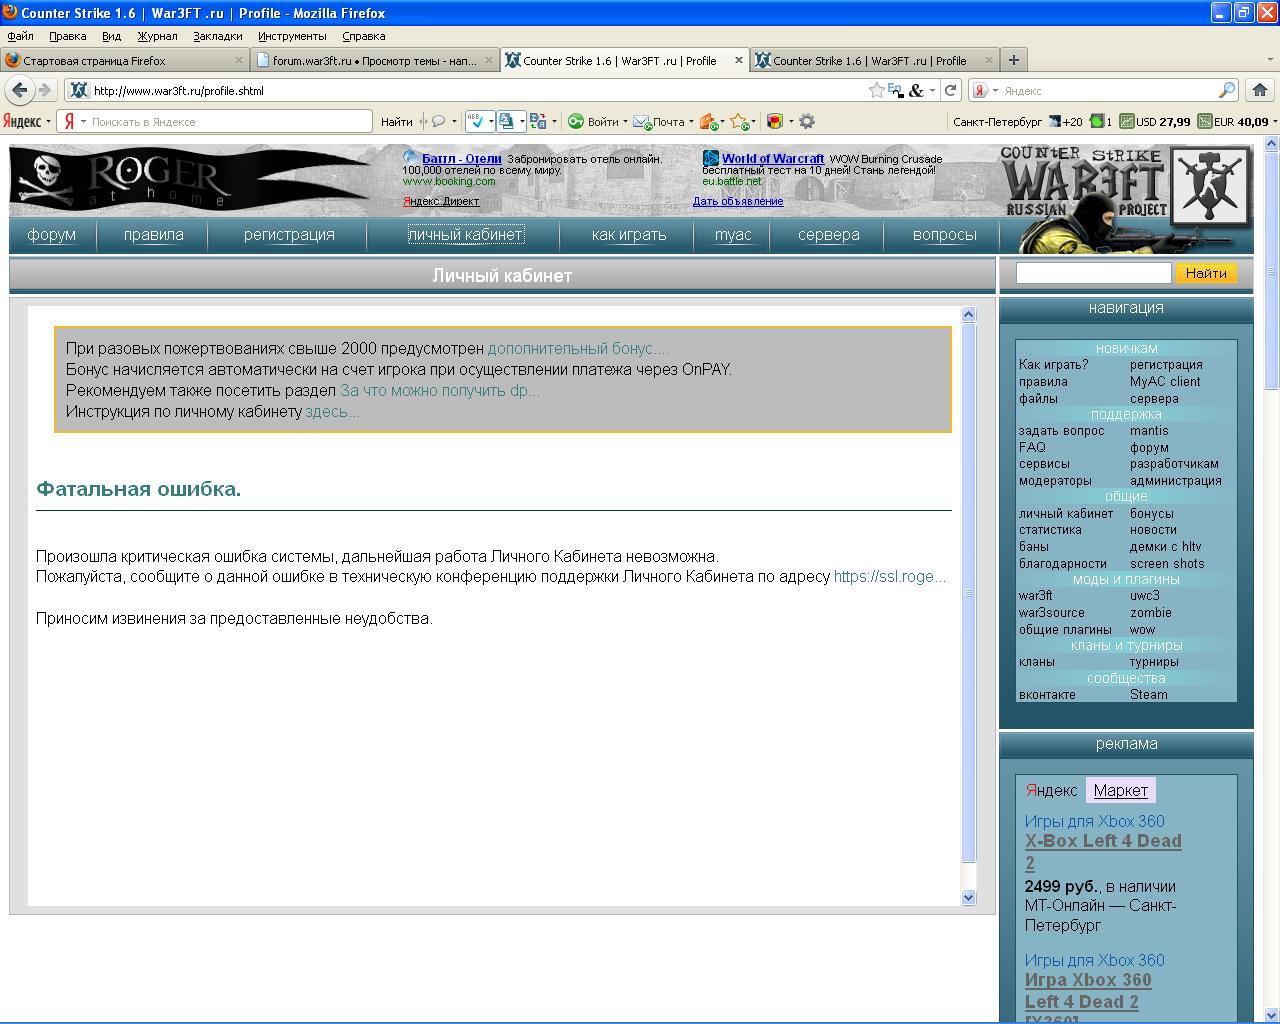Open the Закладки menu
This screenshot has width=1280, height=1024.
tap(218, 36)
